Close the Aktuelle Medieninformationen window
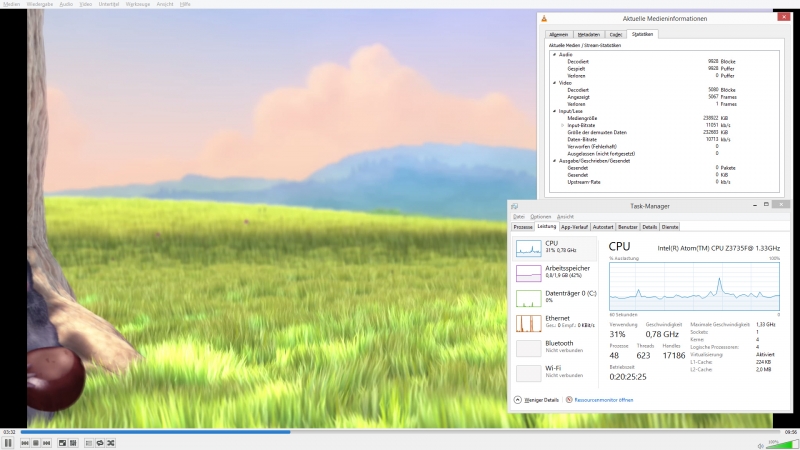 click(784, 17)
